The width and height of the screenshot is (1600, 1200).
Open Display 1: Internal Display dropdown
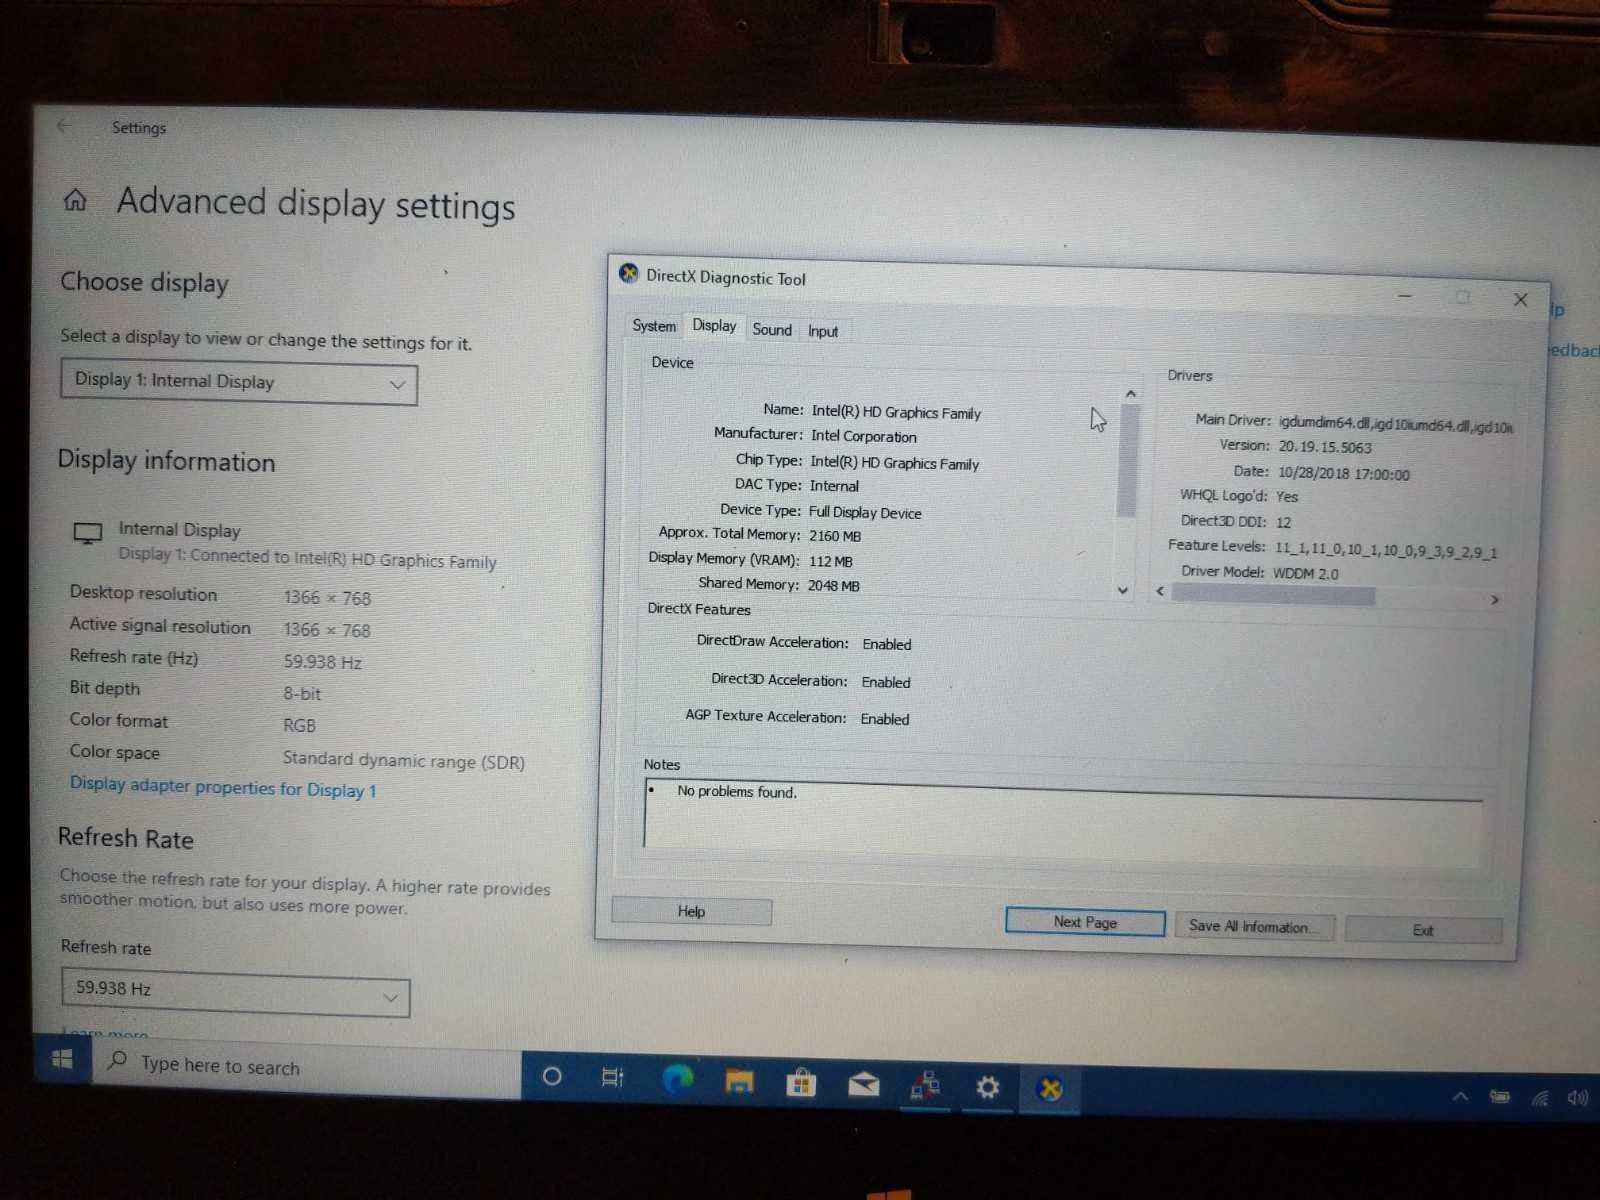coord(239,383)
